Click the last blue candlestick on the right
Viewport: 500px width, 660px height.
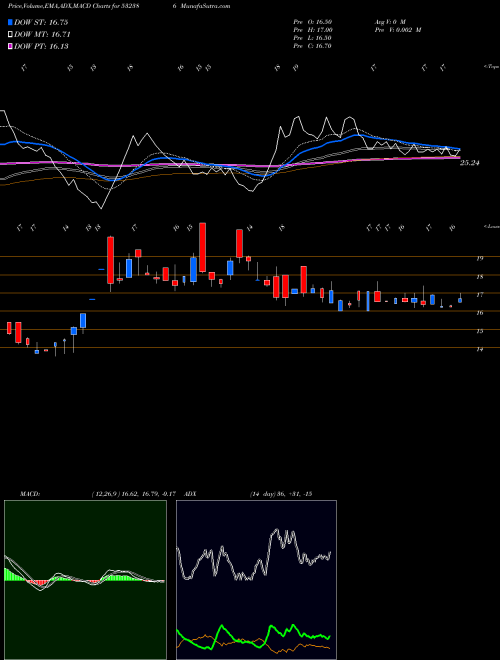coord(460,300)
